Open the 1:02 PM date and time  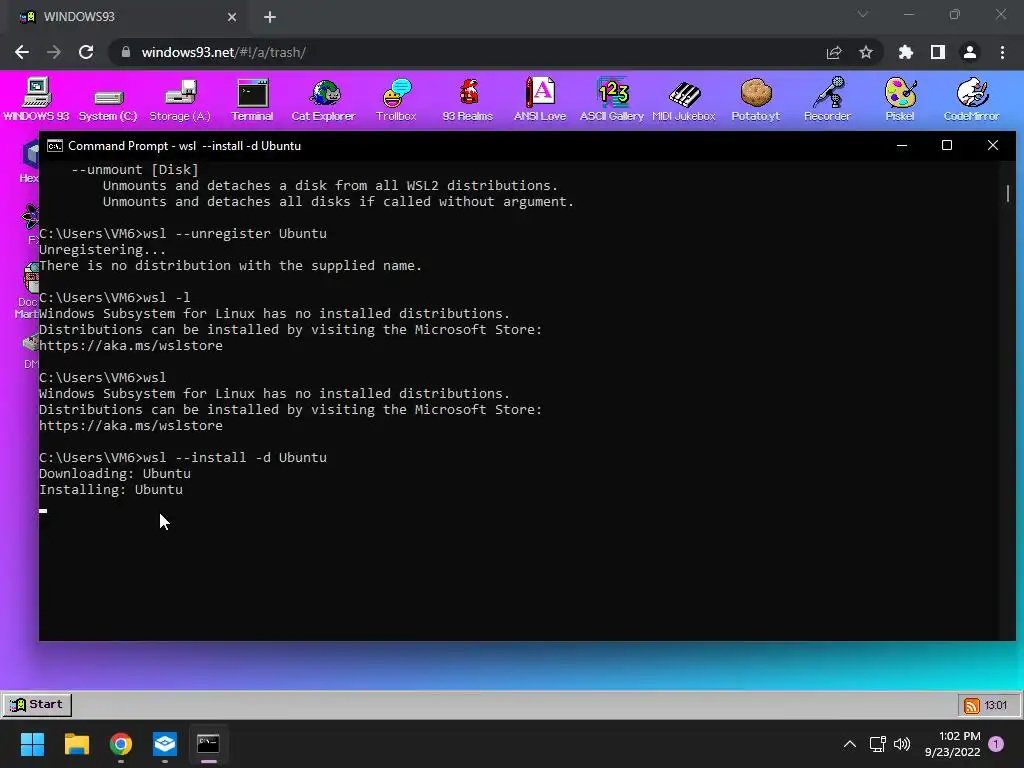coord(953,744)
